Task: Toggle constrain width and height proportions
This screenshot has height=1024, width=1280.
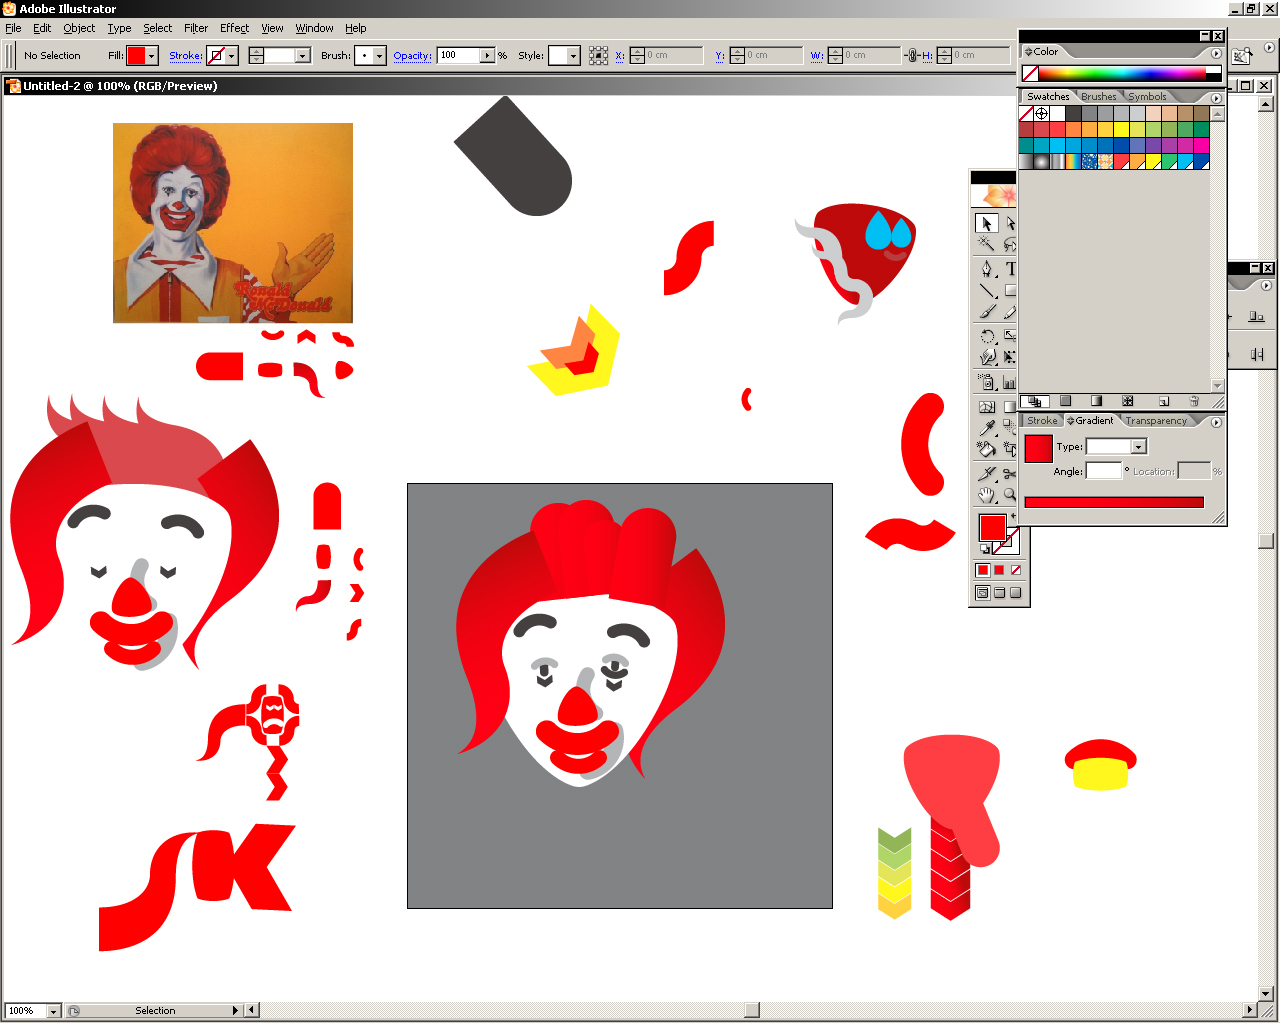Action: [911, 56]
